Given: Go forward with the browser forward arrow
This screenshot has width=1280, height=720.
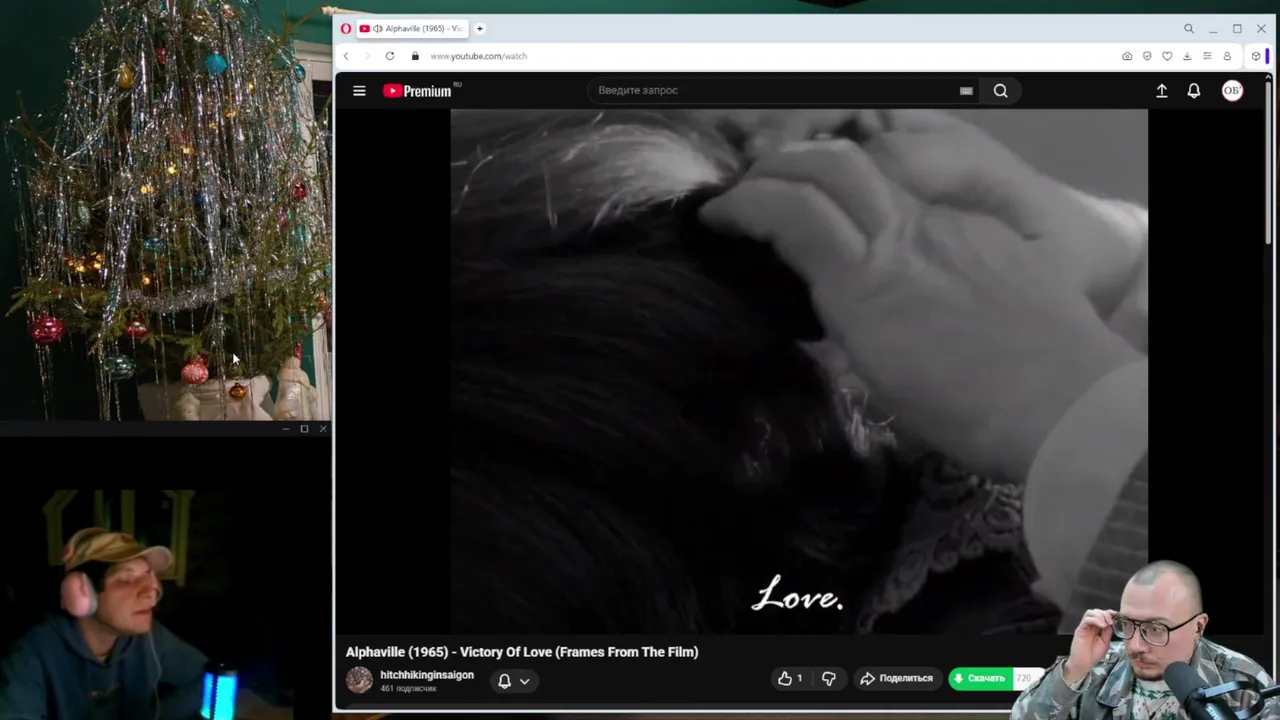Looking at the screenshot, I should (367, 56).
